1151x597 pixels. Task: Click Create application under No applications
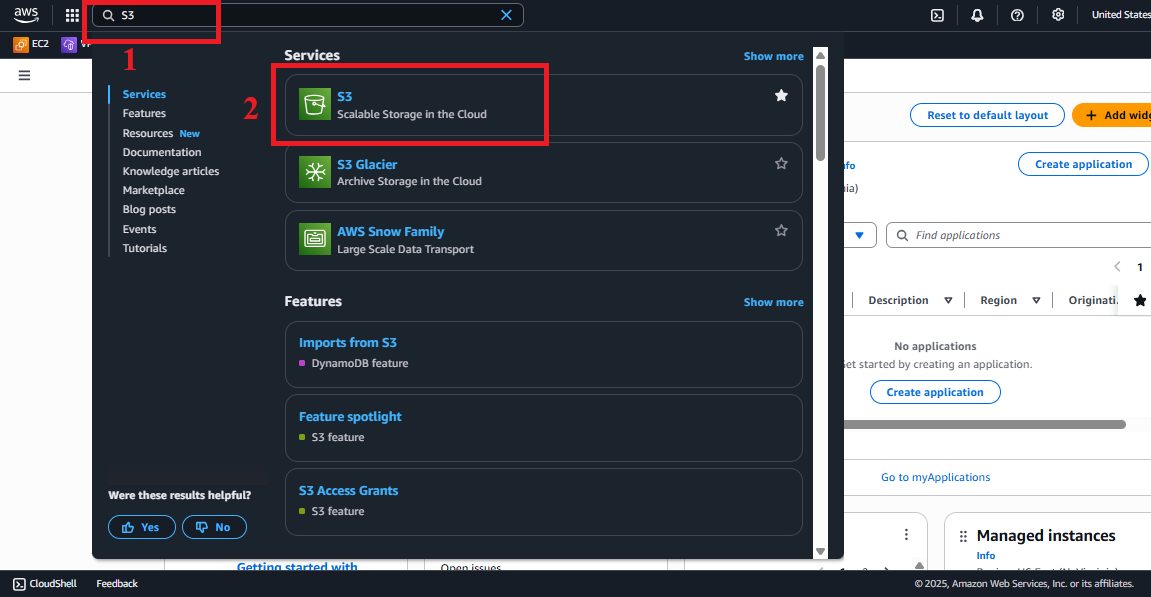point(935,392)
